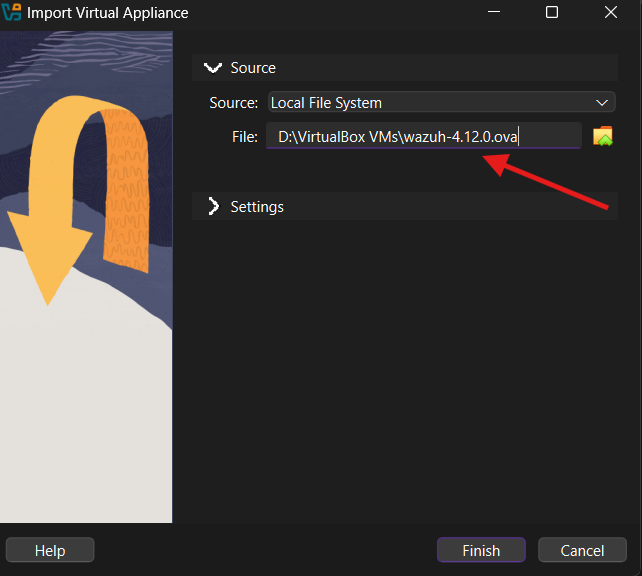Click the "Source:" field label
The height and width of the screenshot is (576, 642).
(x=233, y=102)
